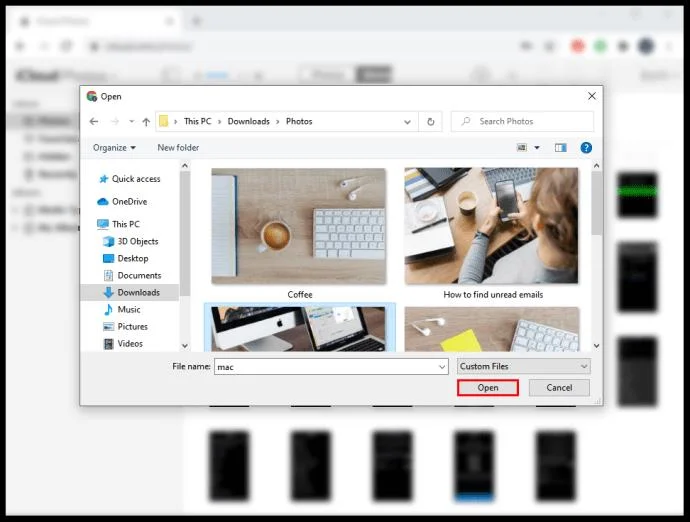Select This PC in the breadcrumb path

point(198,121)
